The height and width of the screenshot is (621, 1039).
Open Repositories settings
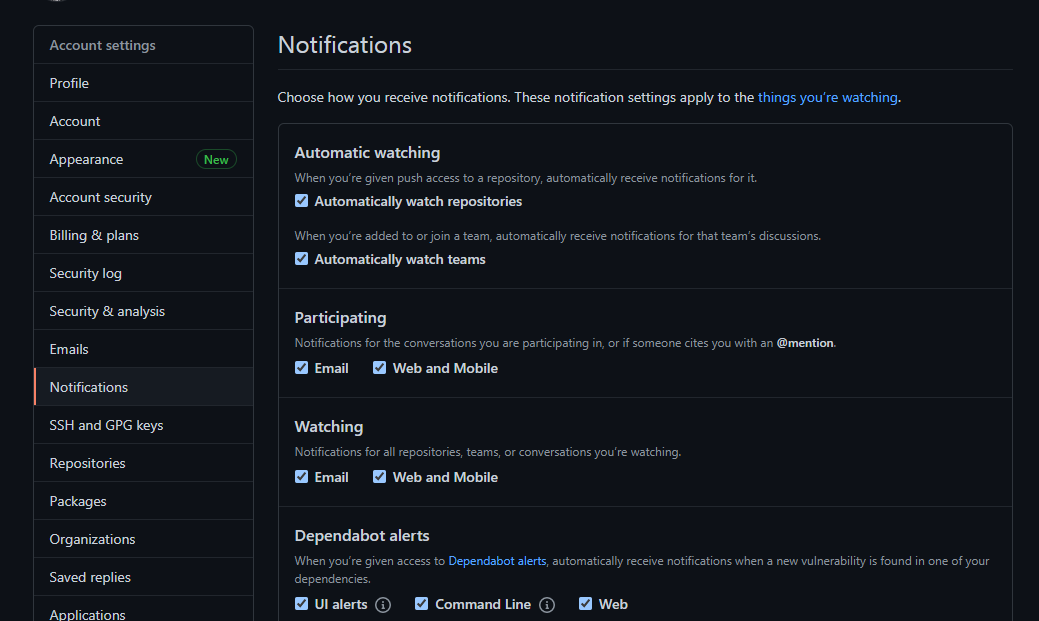click(x=143, y=463)
